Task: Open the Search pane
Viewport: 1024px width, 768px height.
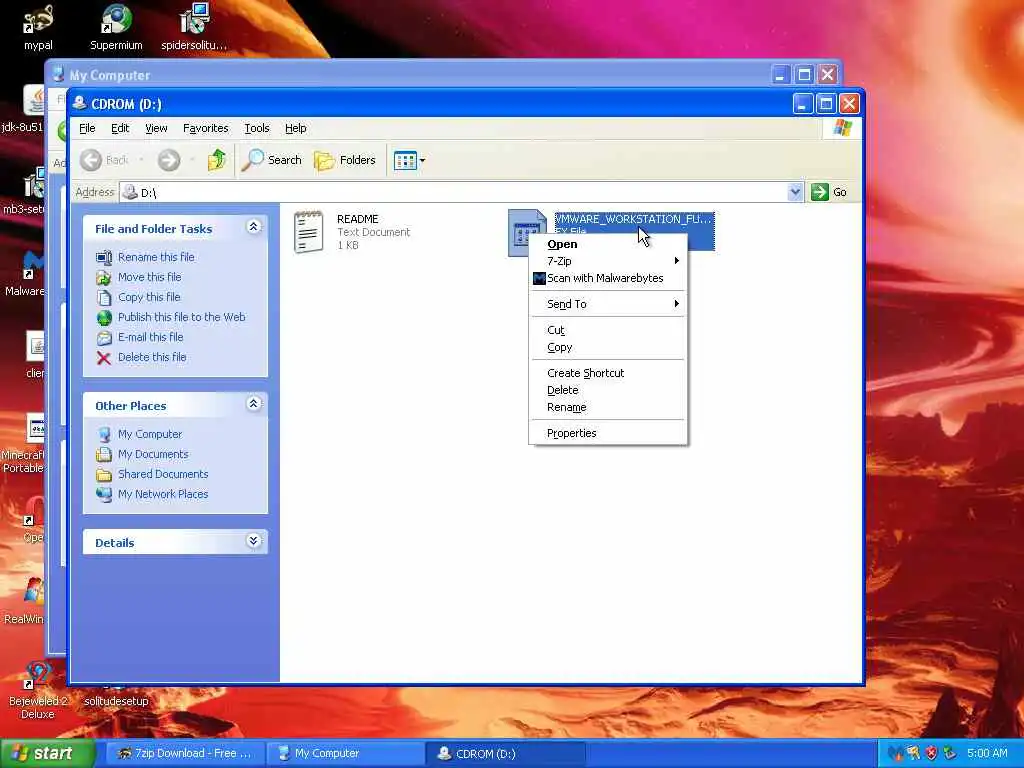Action: point(272,160)
